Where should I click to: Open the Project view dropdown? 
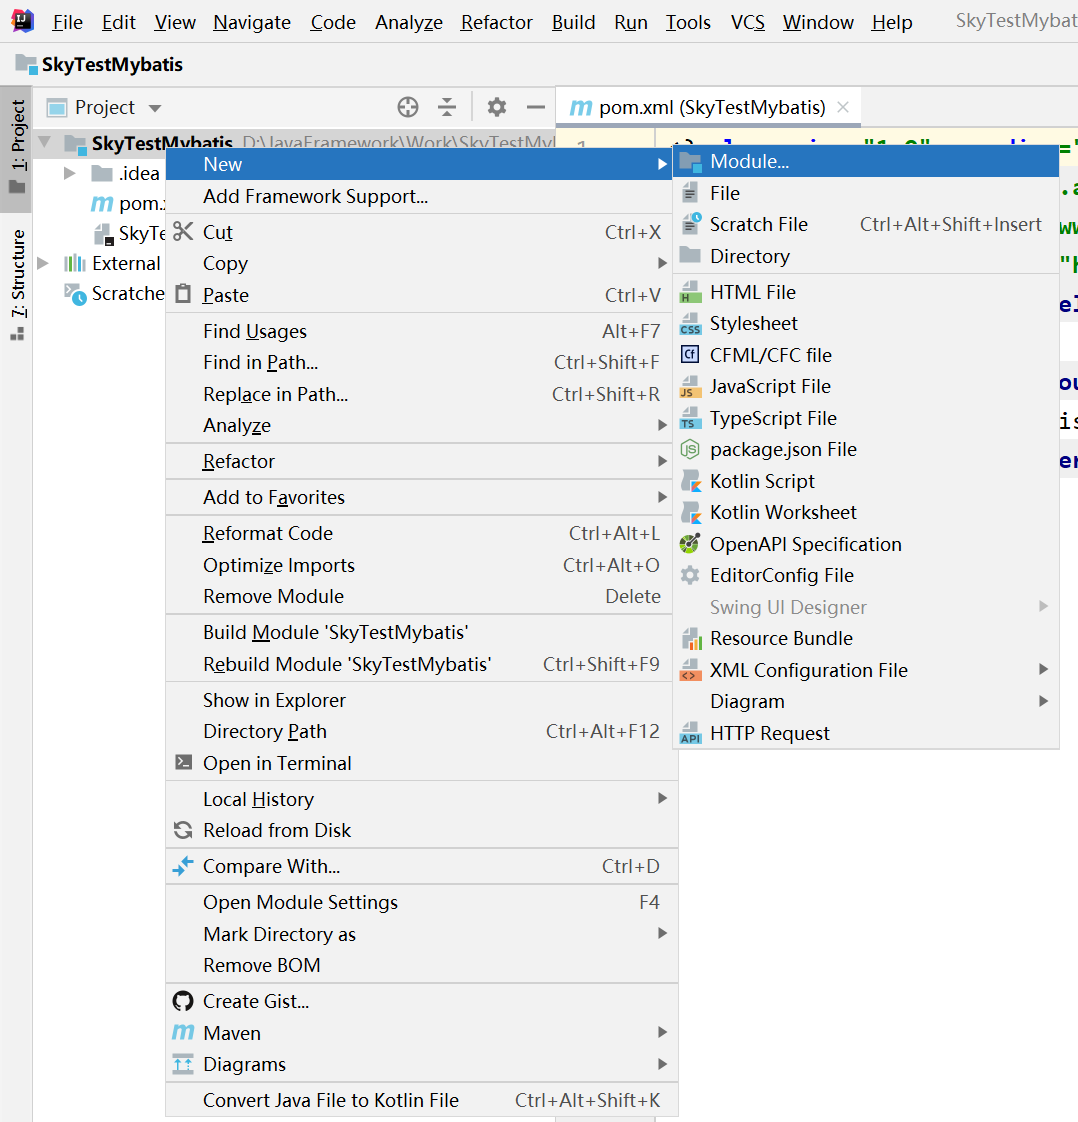tap(155, 108)
